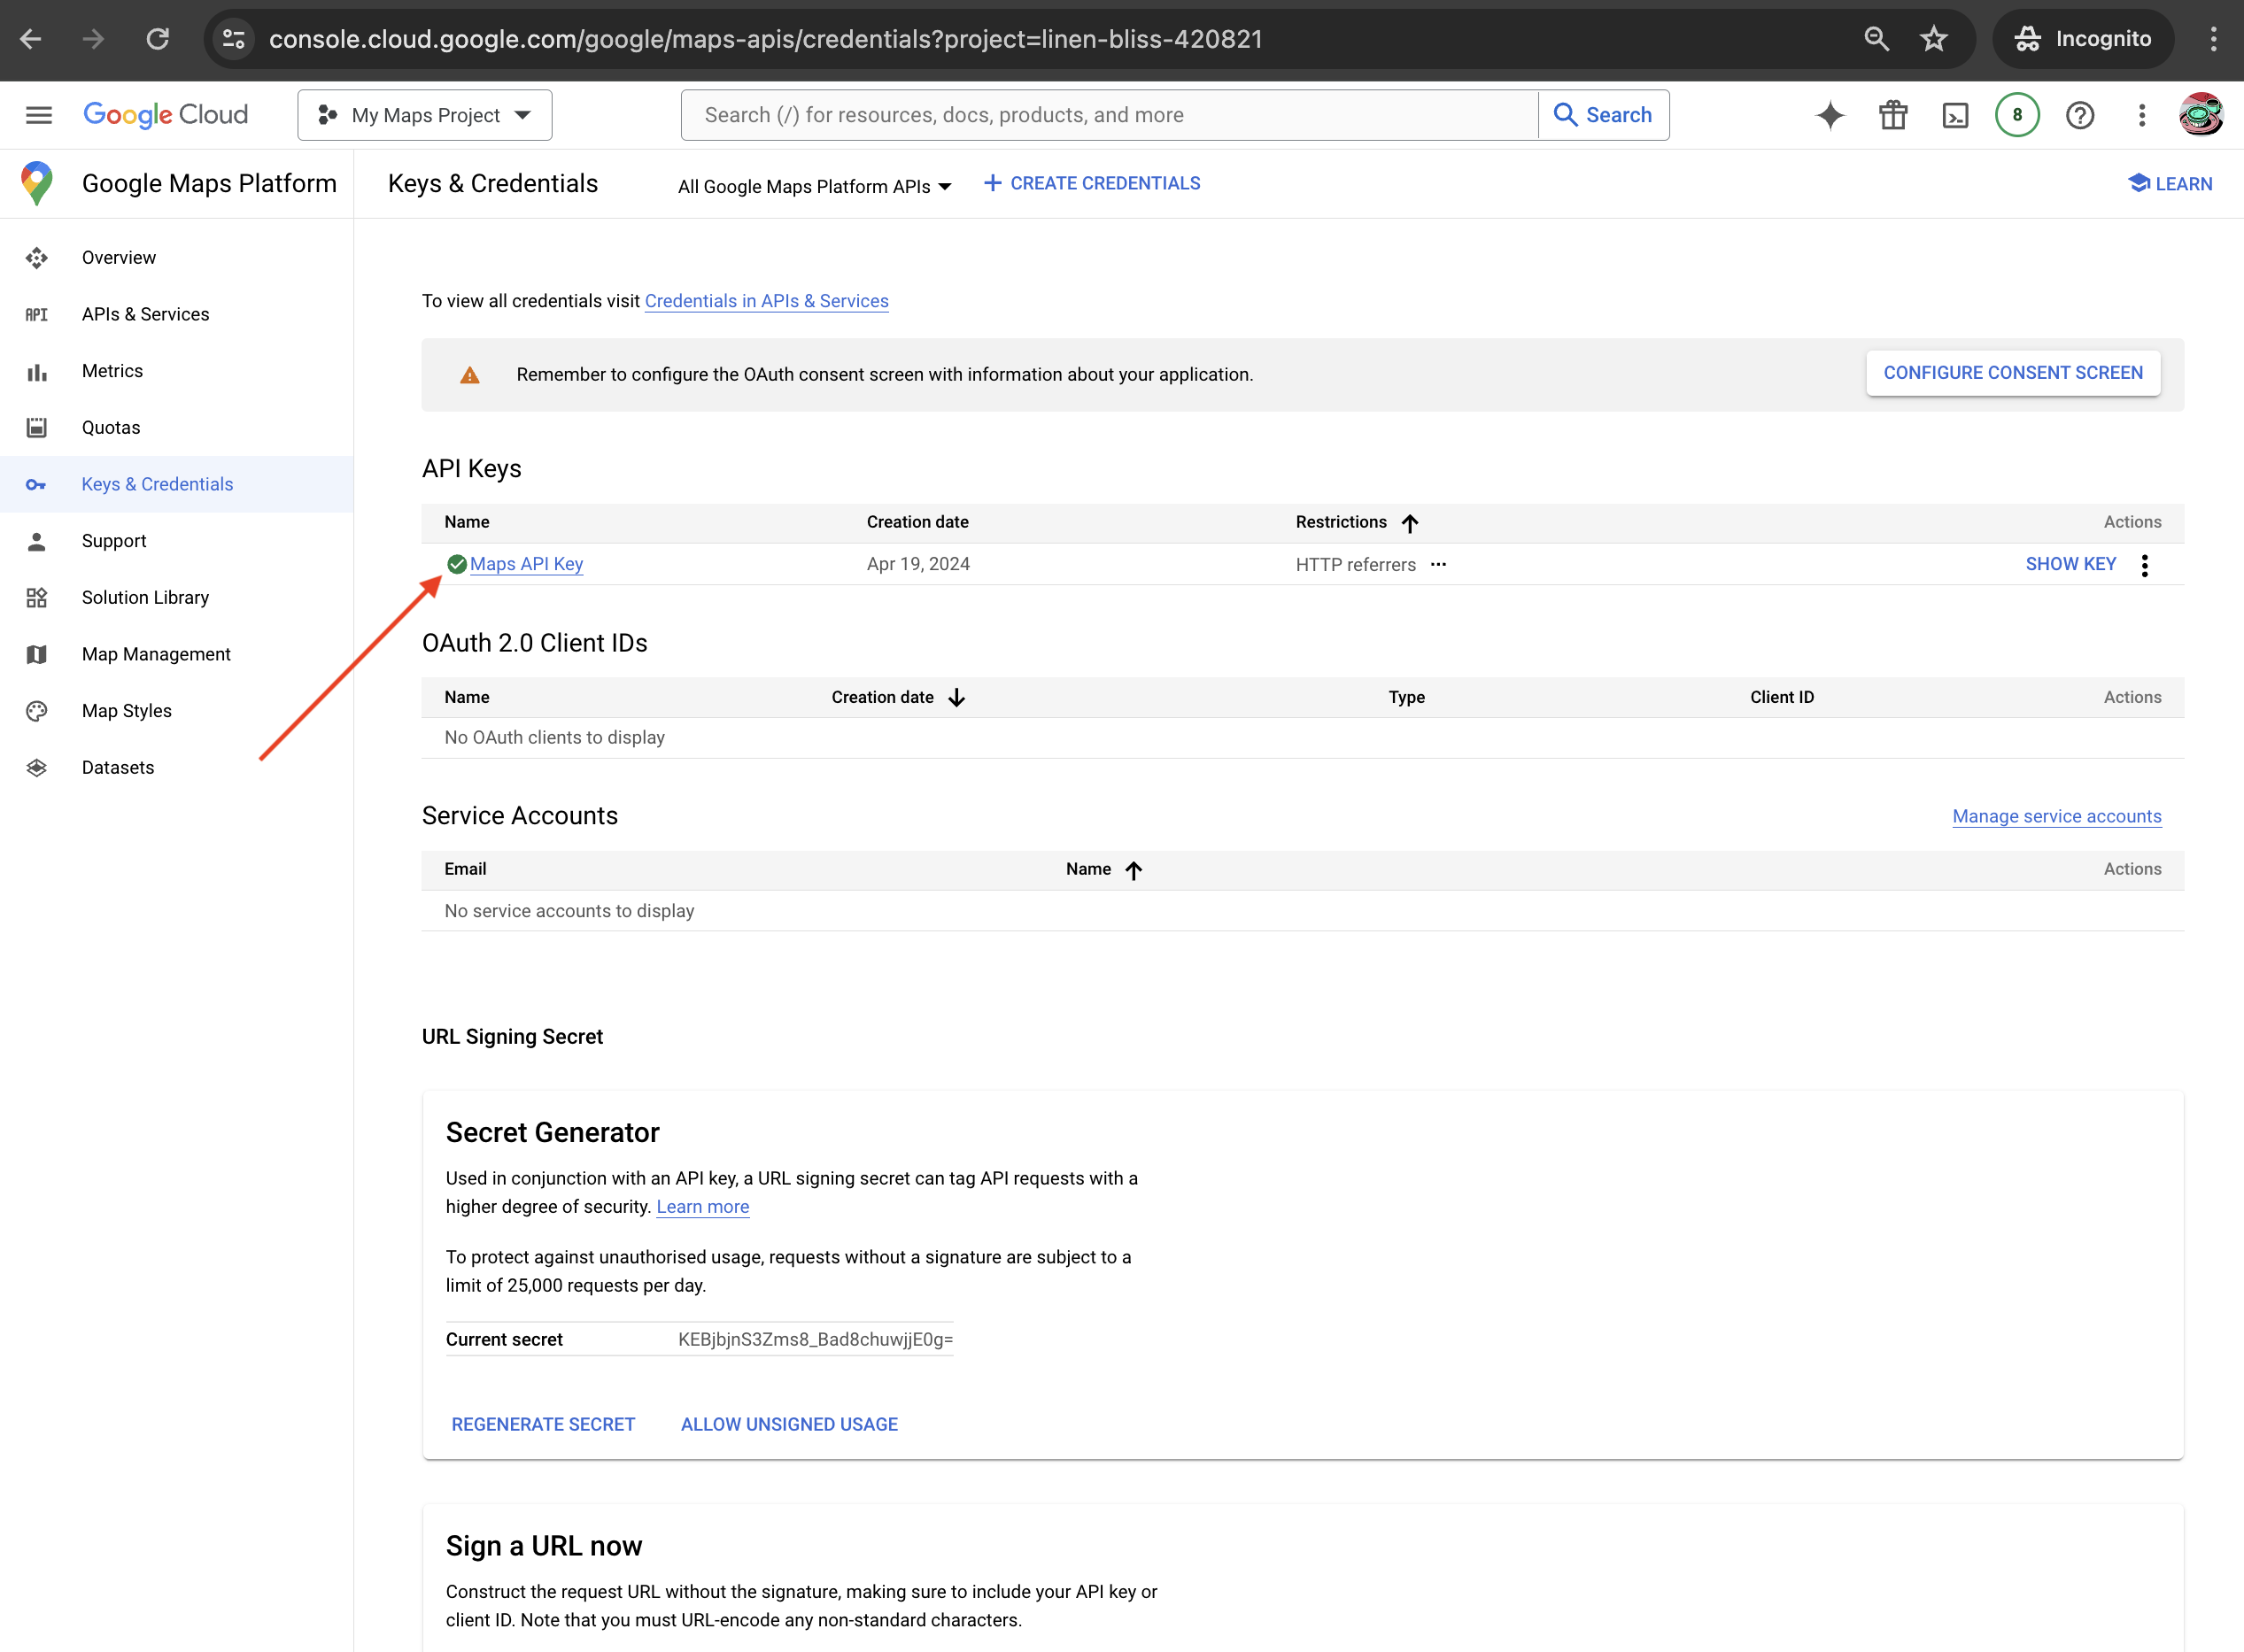The image size is (2244, 1652).
Task: Open the navigation hamburger menu
Action: [38, 114]
